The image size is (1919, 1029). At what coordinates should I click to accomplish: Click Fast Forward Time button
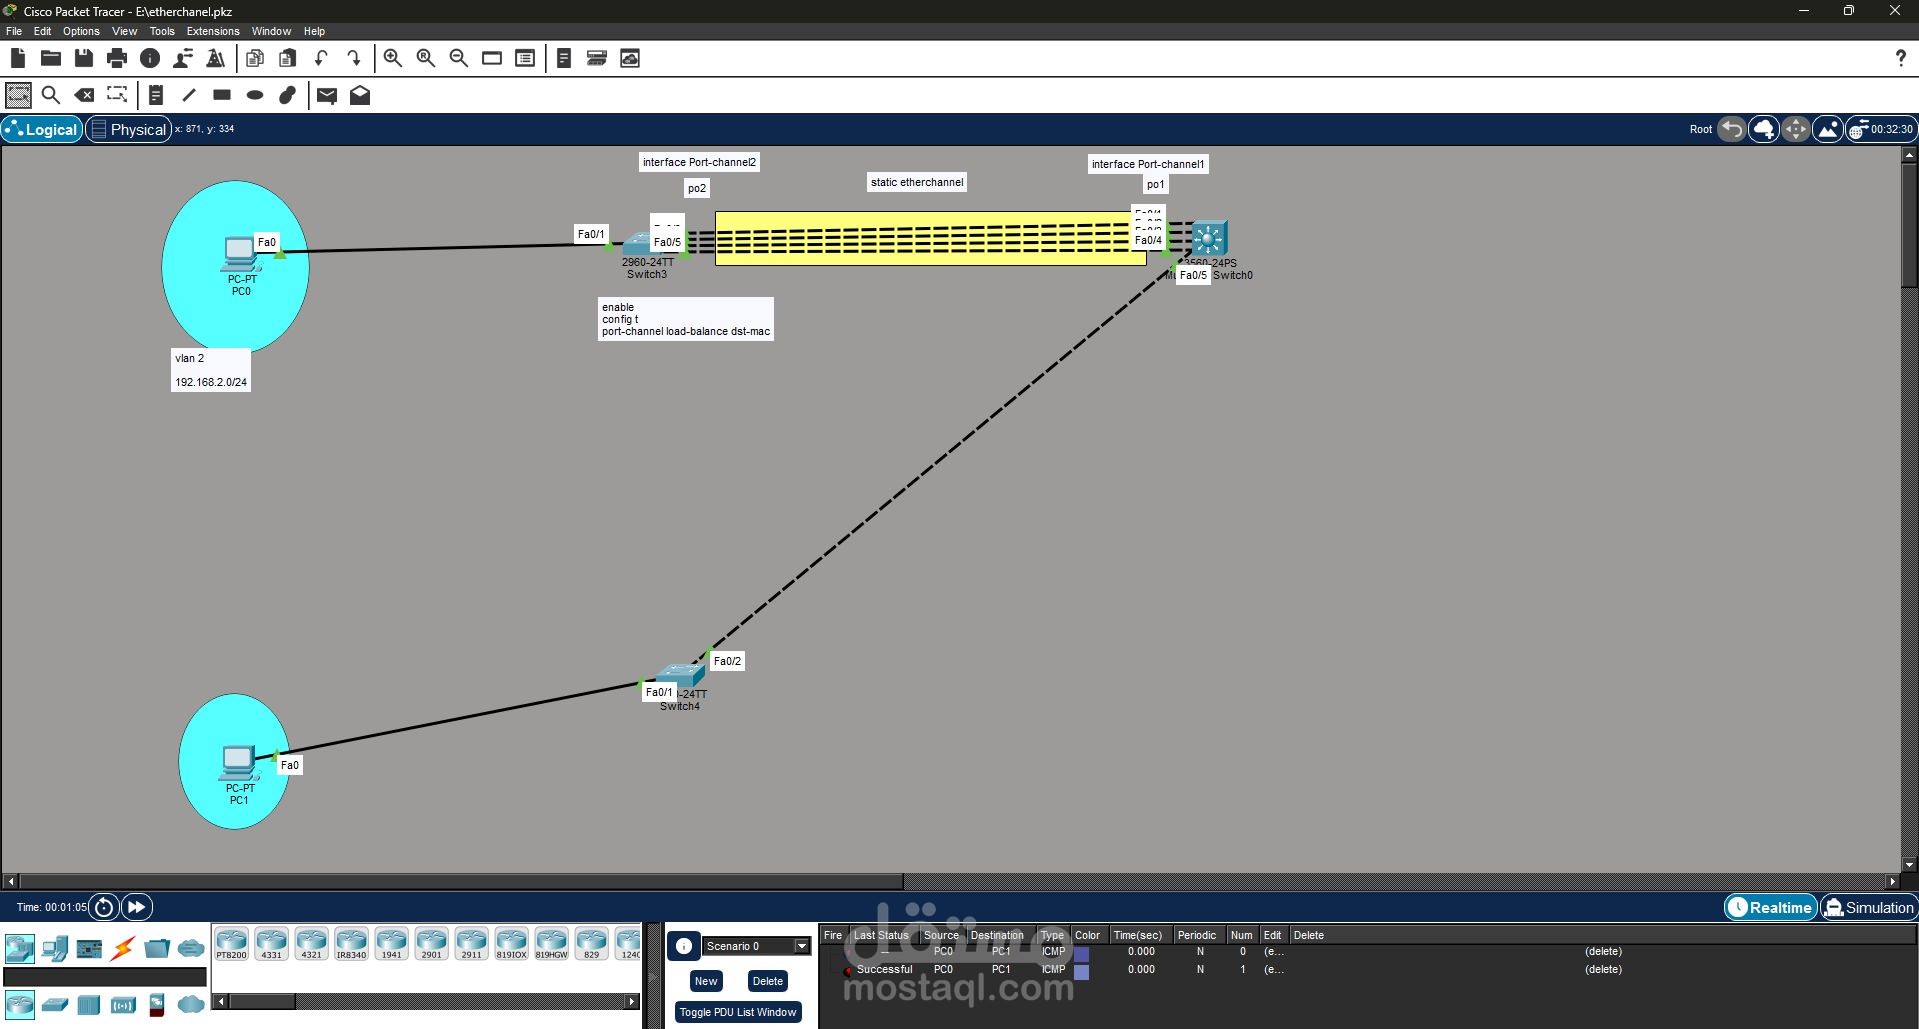(x=136, y=907)
